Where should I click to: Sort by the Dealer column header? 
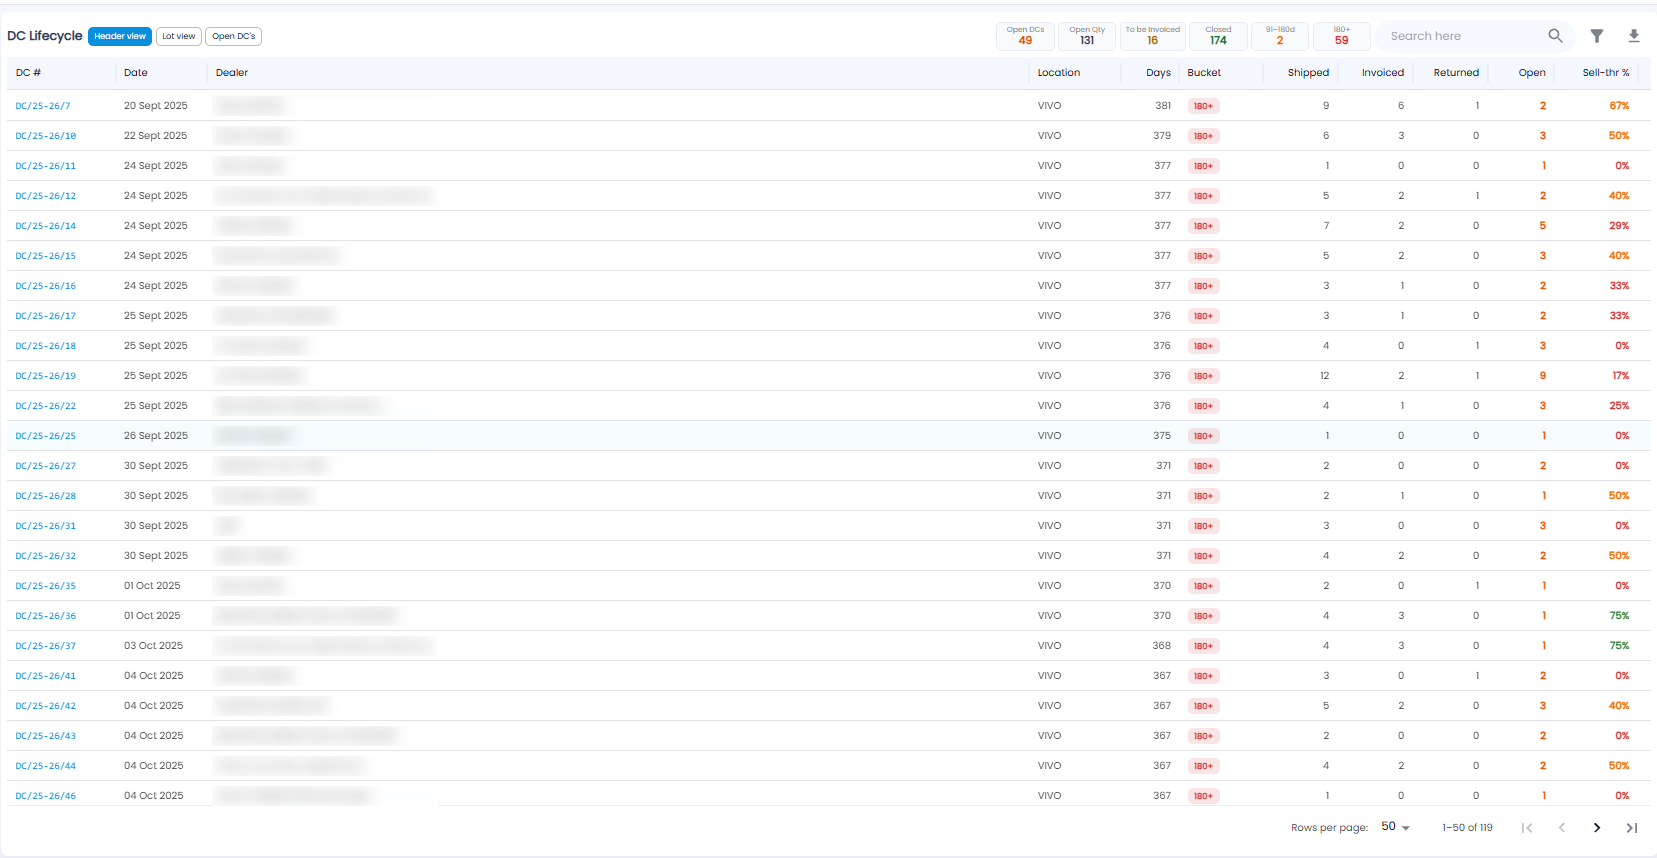coord(232,73)
